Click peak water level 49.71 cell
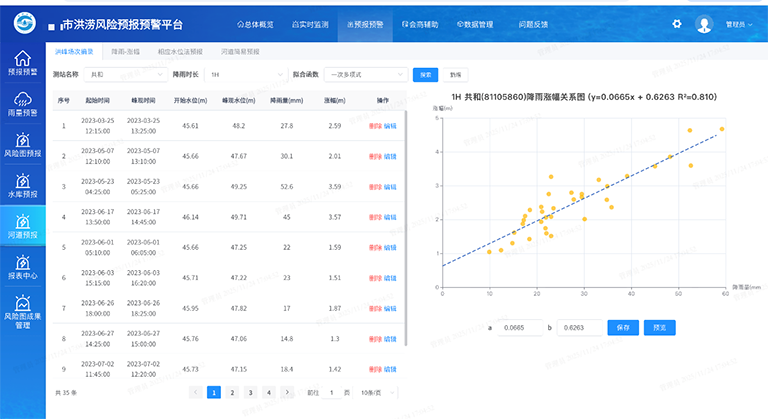Screen dimensions: 768x419 tap(239, 217)
